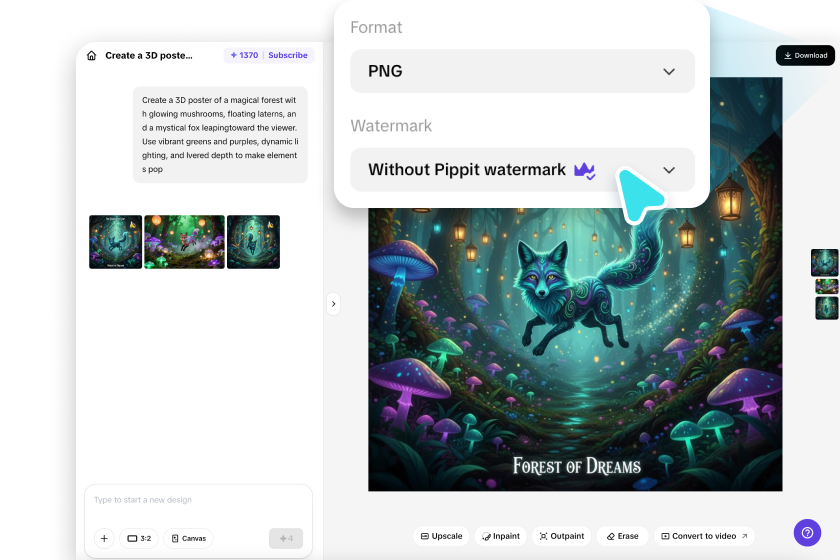Image resolution: width=840 pixels, height=560 pixels.
Task: Open the Without Pippit watermark dropdown
Action: [522, 170]
